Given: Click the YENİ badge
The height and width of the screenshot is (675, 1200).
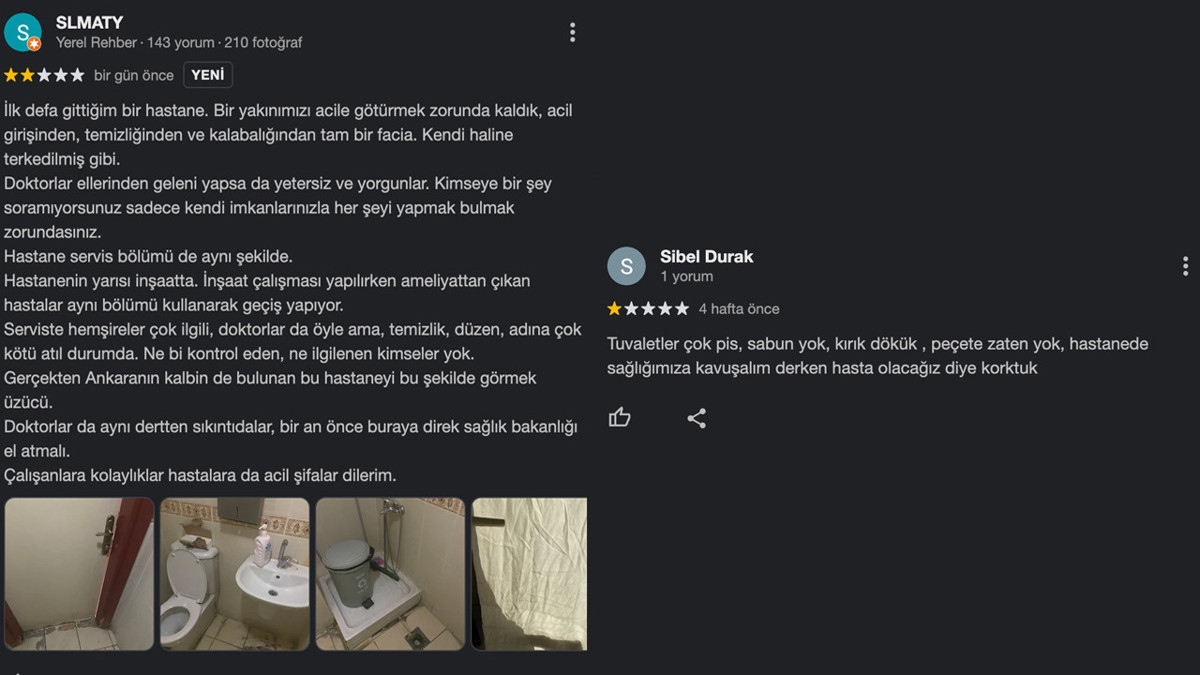Looking at the screenshot, I should 208,75.
